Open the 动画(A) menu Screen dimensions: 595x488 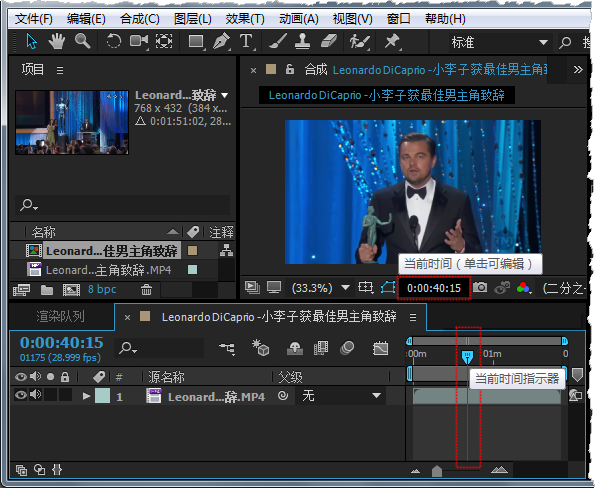tap(299, 19)
